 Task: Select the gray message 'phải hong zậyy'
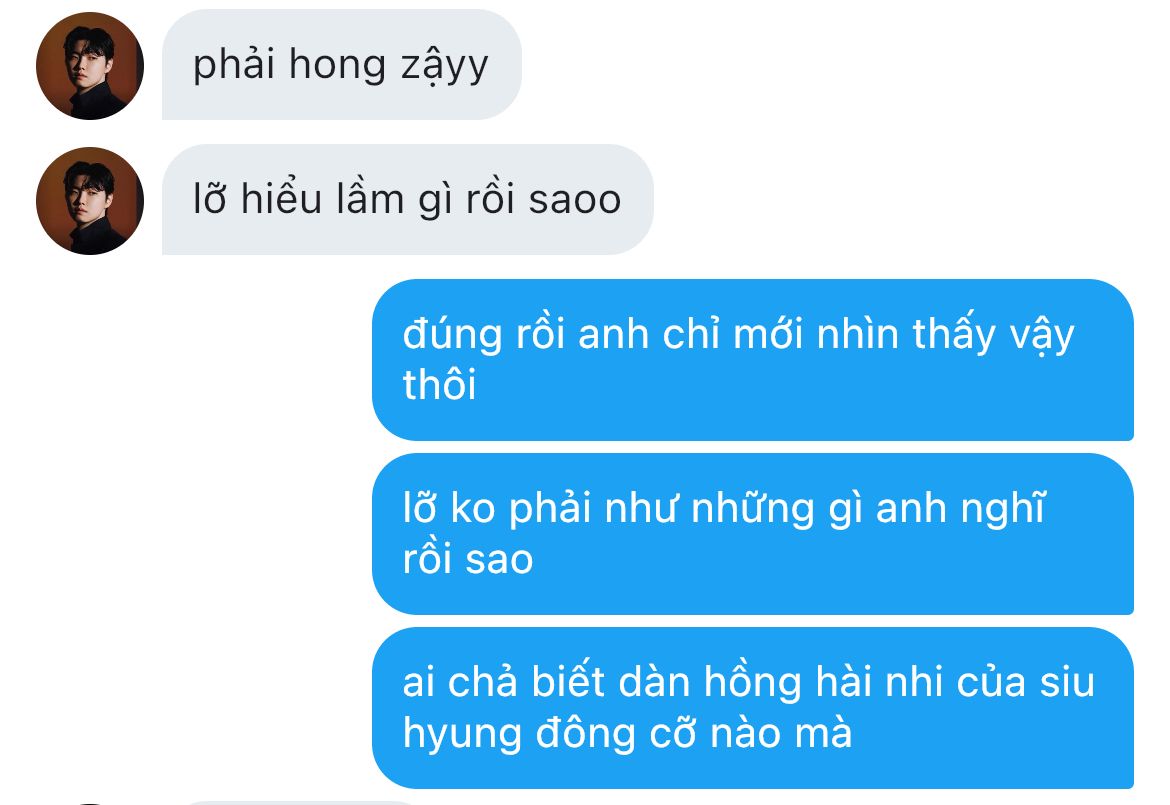pos(342,65)
